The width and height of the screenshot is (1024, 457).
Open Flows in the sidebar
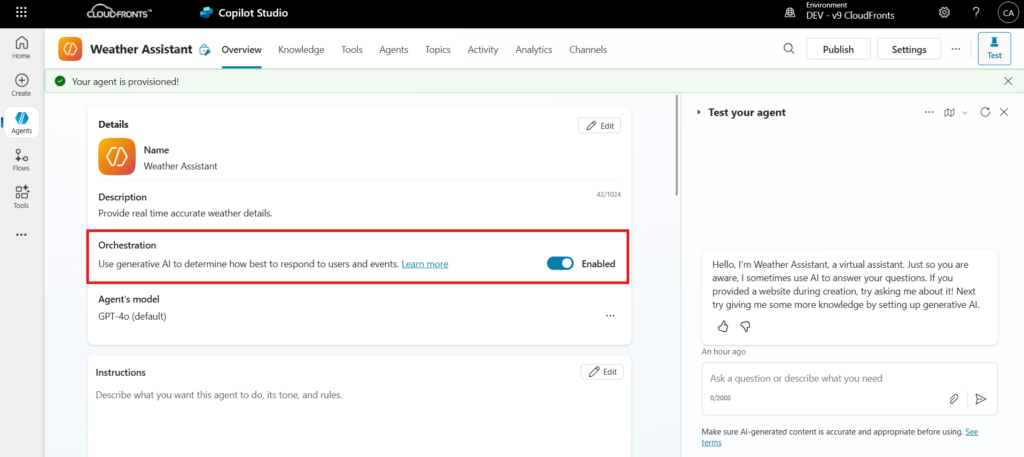tap(22, 159)
